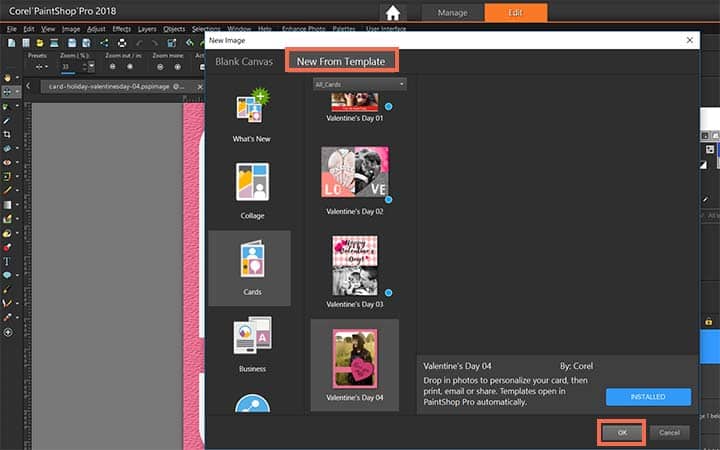Open the Zoom percent slider dropdown
This screenshot has height=450, width=720.
pos(91,67)
